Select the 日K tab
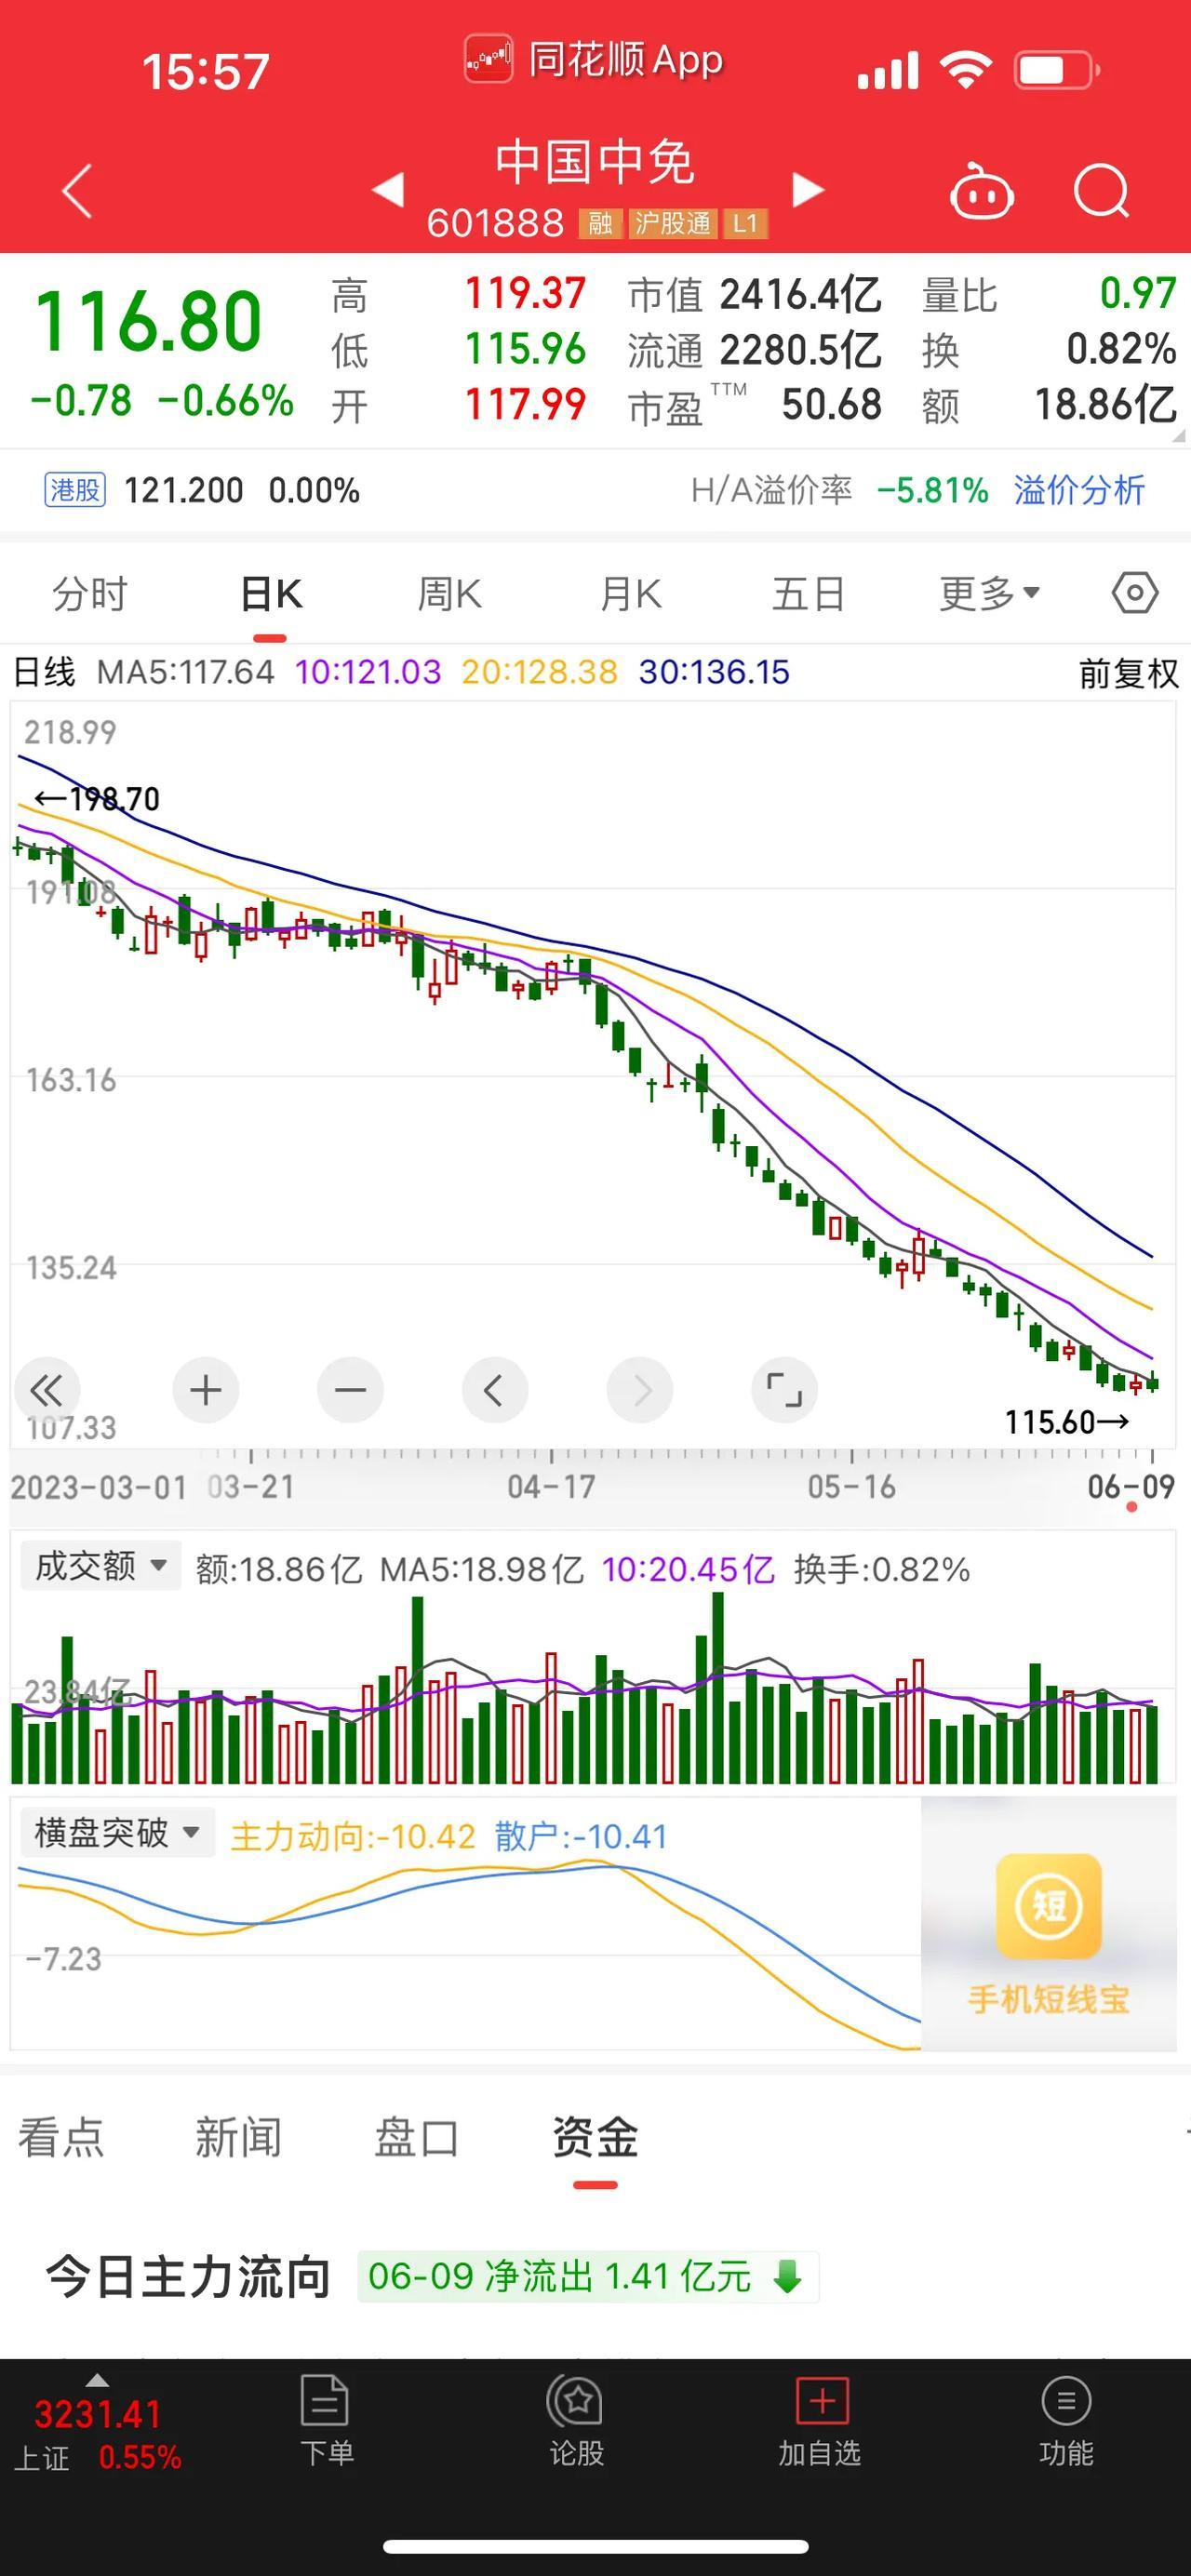 271,593
